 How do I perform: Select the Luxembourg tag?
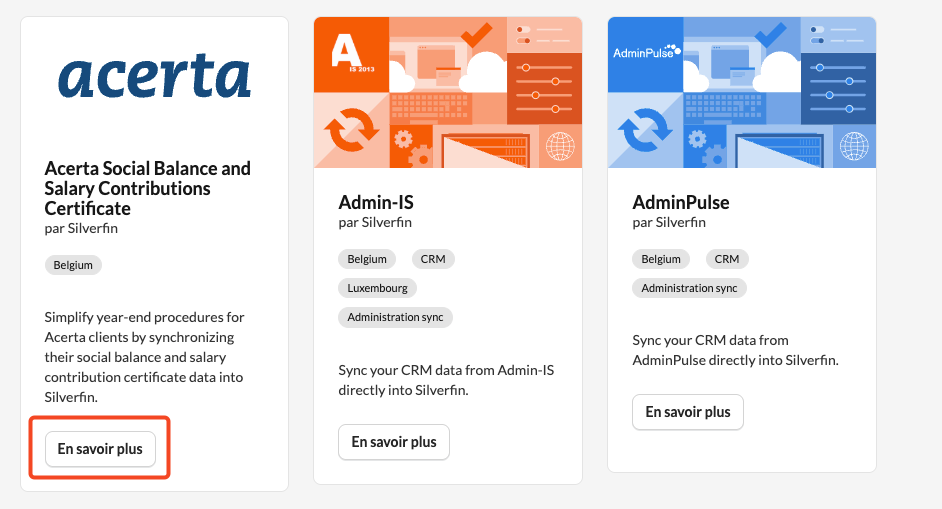tap(377, 288)
